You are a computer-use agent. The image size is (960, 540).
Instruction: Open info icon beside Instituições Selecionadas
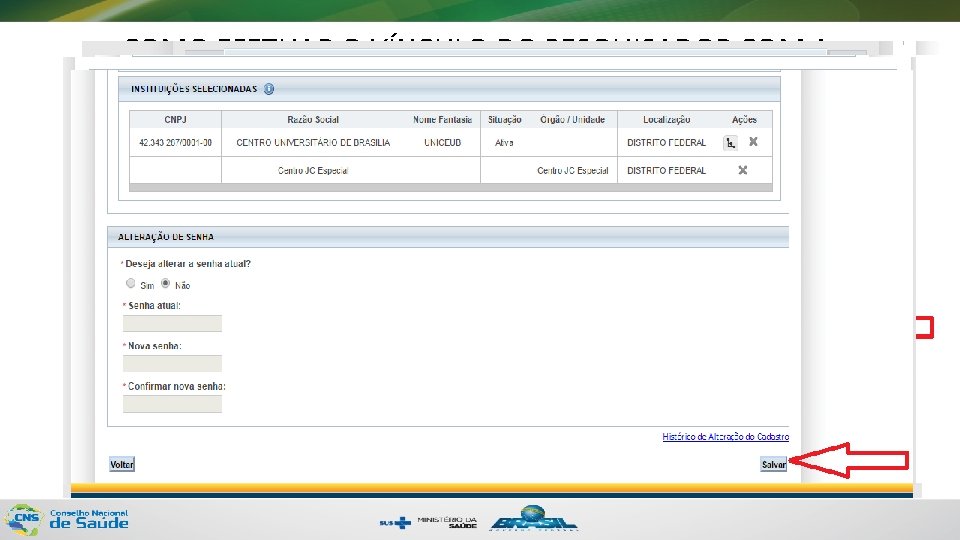[269, 89]
